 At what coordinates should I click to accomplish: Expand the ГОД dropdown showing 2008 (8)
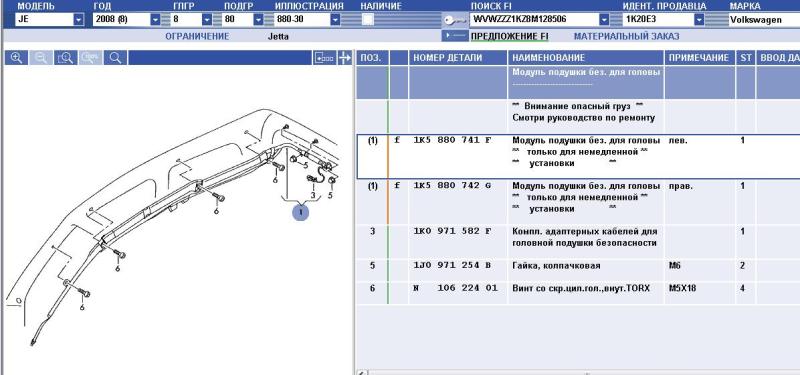tap(156, 20)
